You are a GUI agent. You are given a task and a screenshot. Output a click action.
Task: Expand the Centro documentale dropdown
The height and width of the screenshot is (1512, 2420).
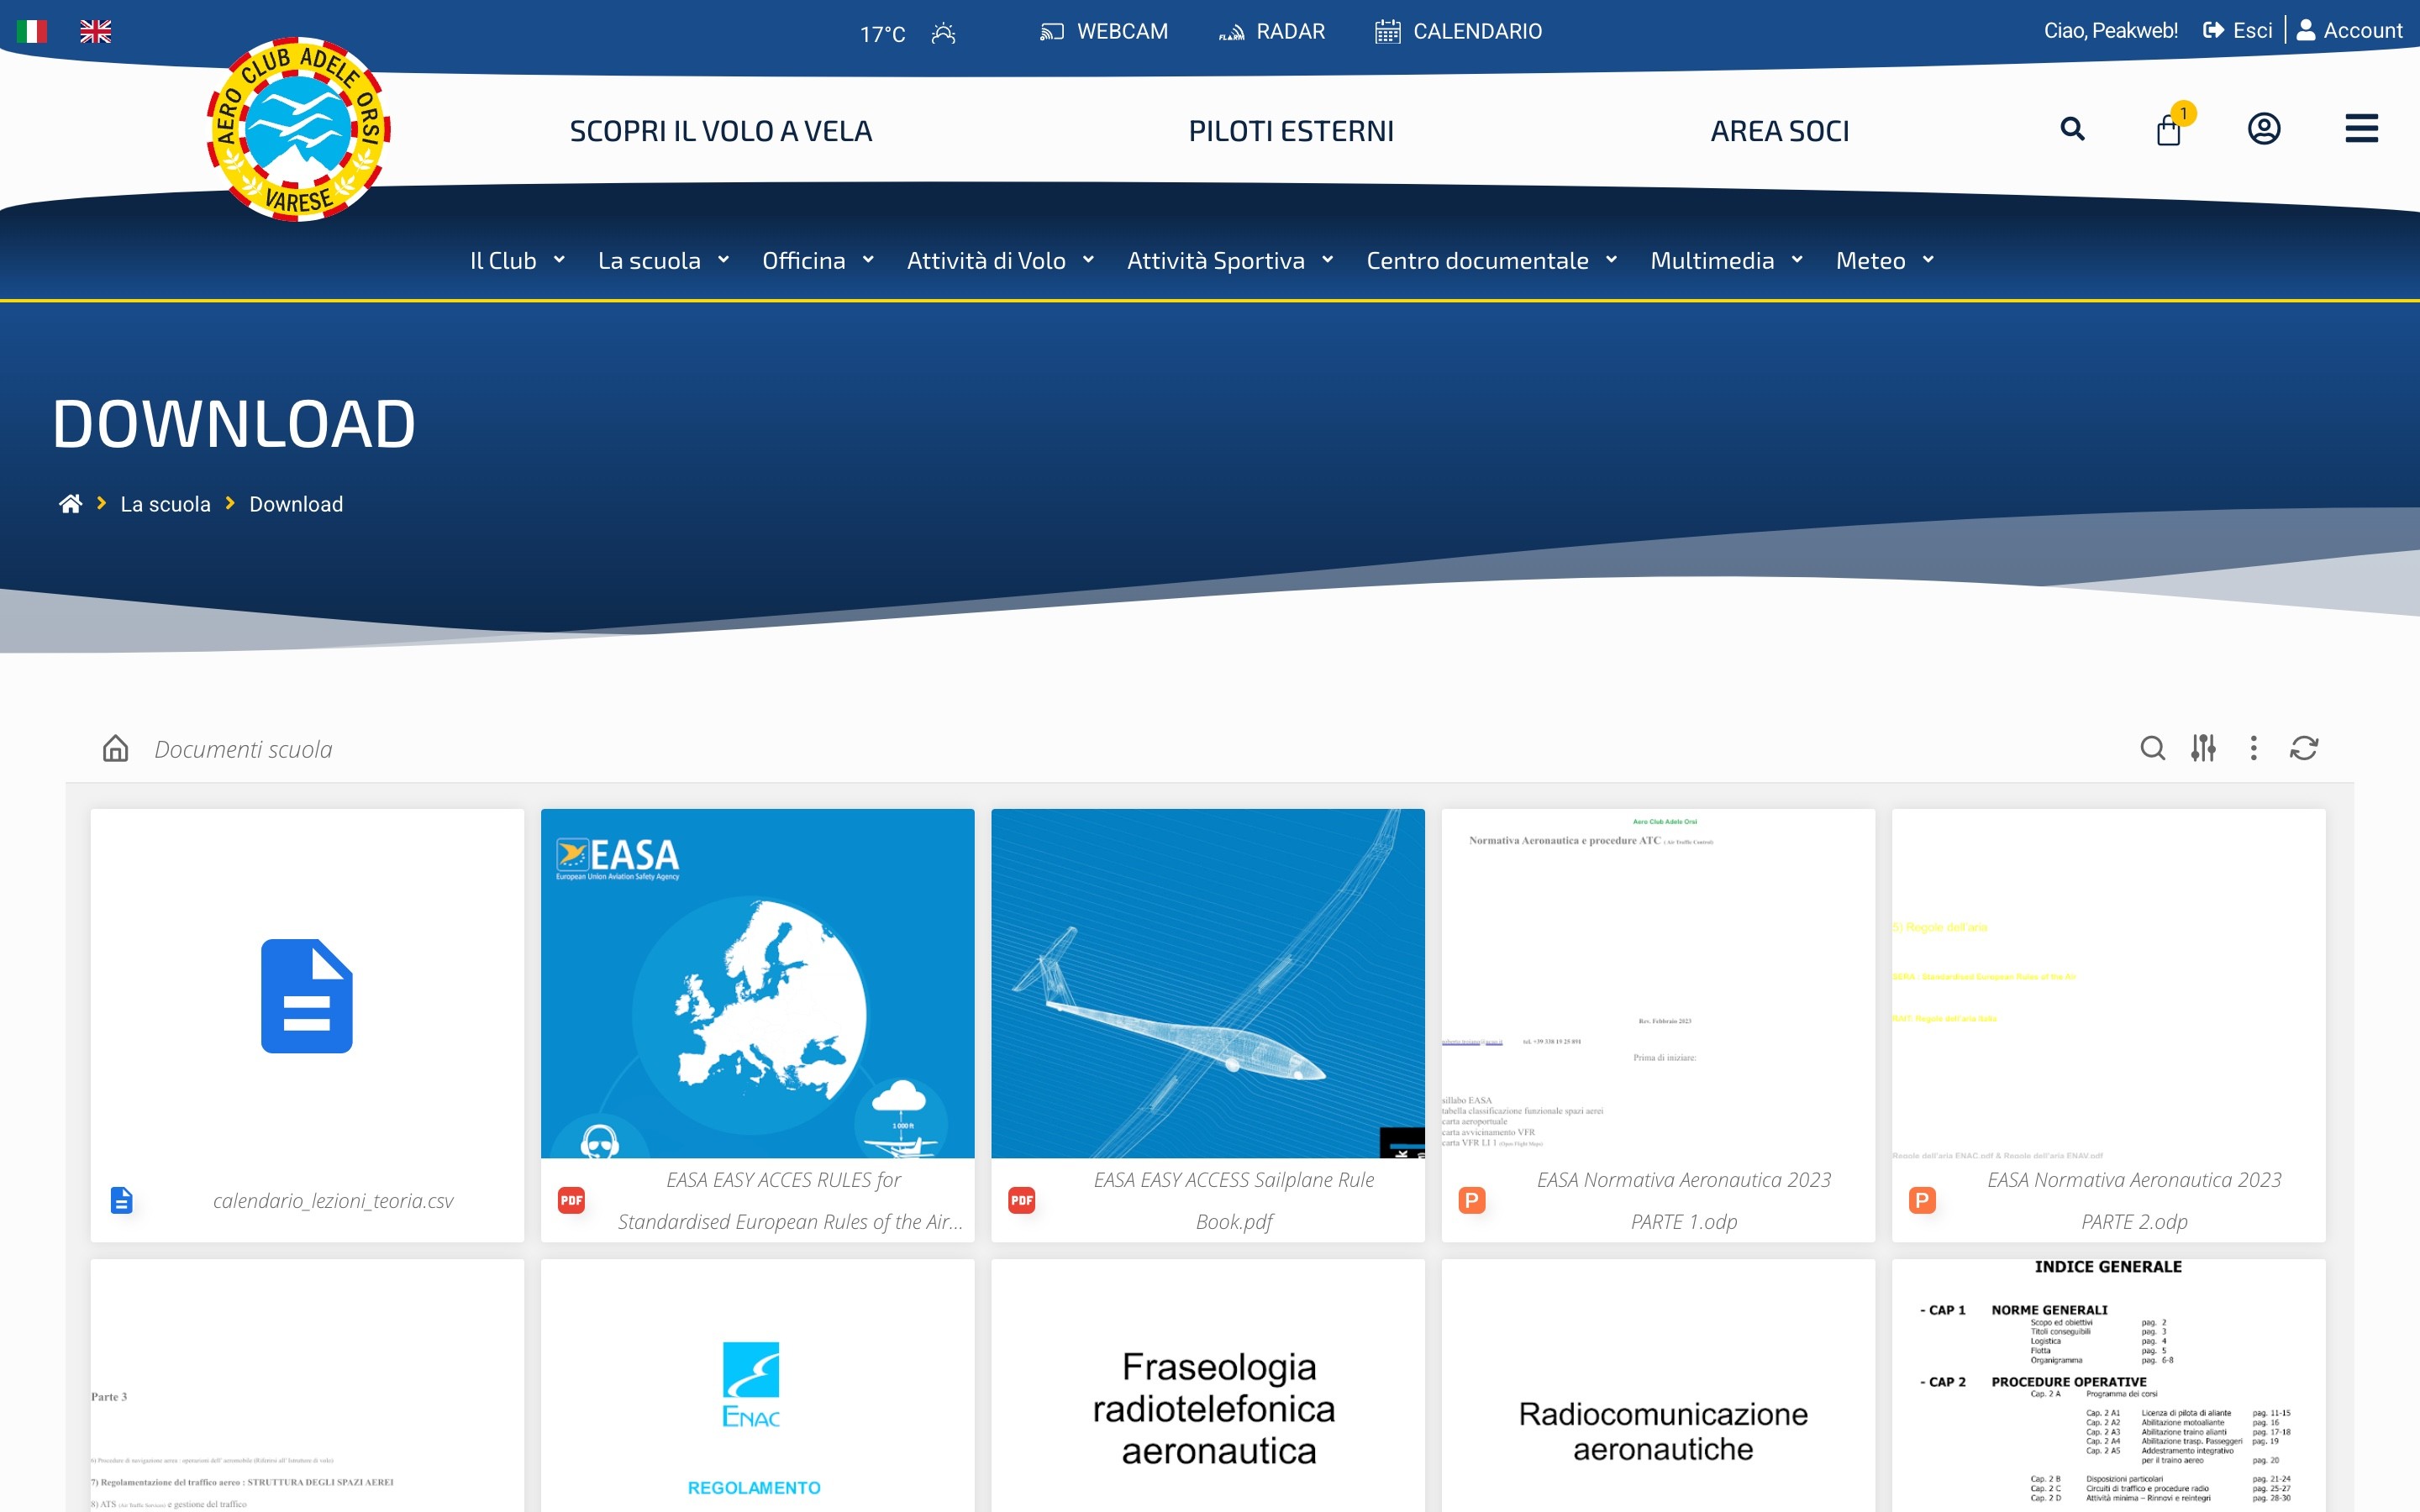click(x=1493, y=260)
